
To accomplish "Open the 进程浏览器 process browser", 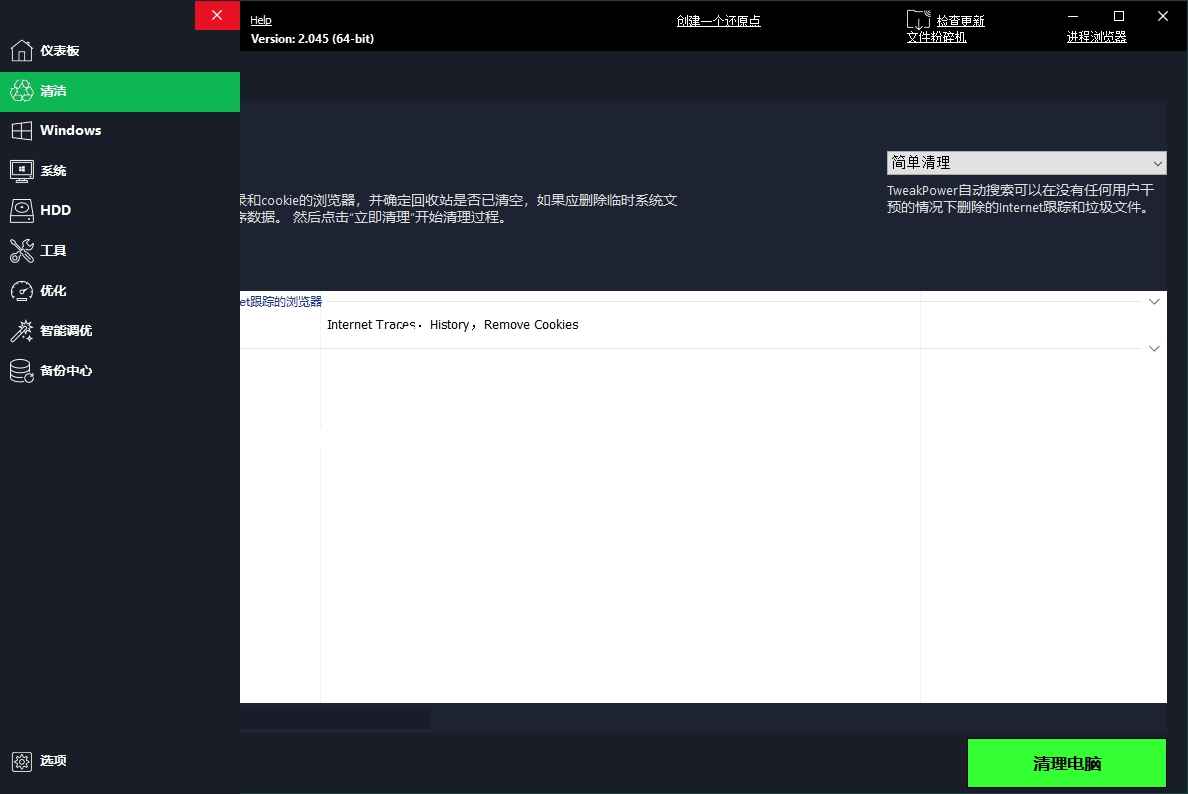I will click(1095, 38).
